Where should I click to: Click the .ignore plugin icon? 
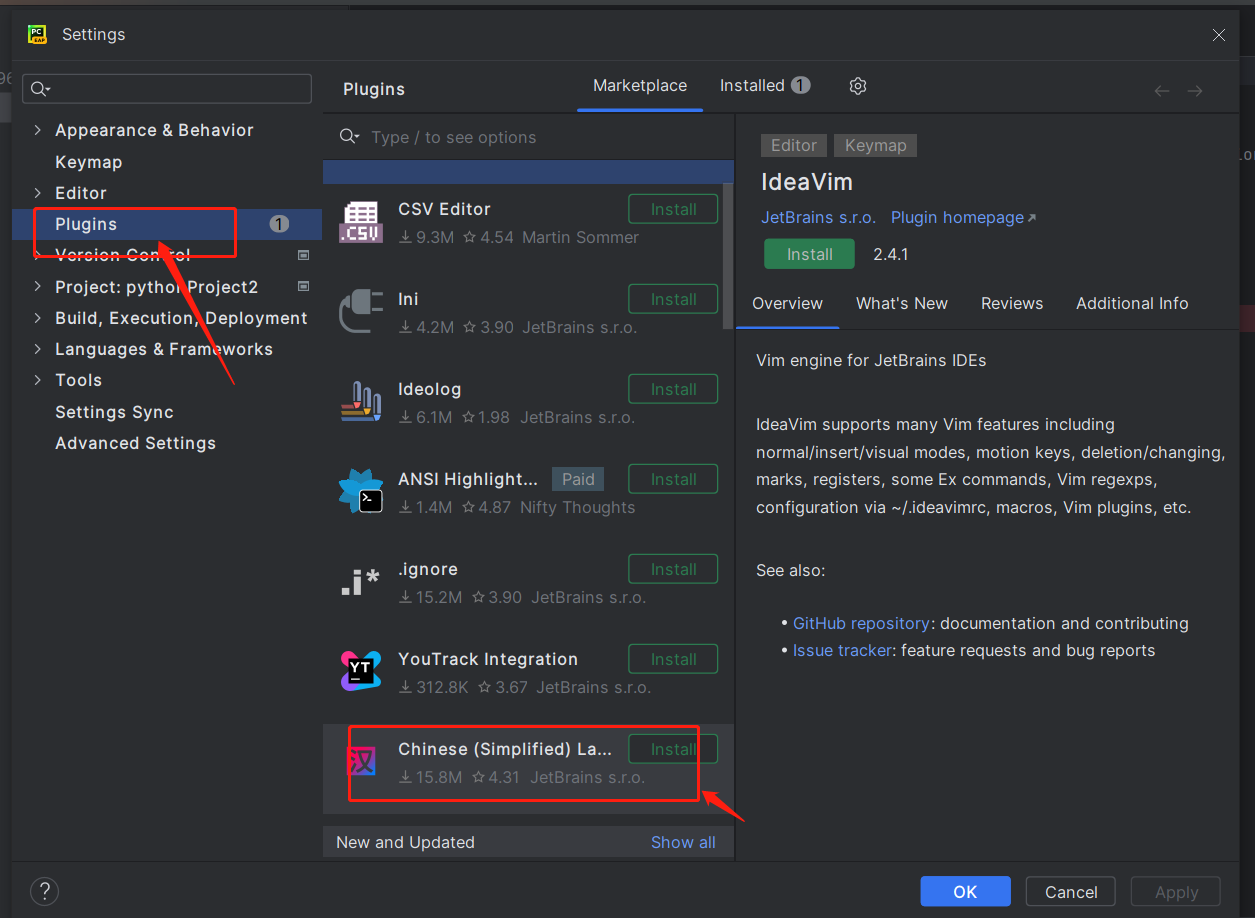tap(360, 582)
